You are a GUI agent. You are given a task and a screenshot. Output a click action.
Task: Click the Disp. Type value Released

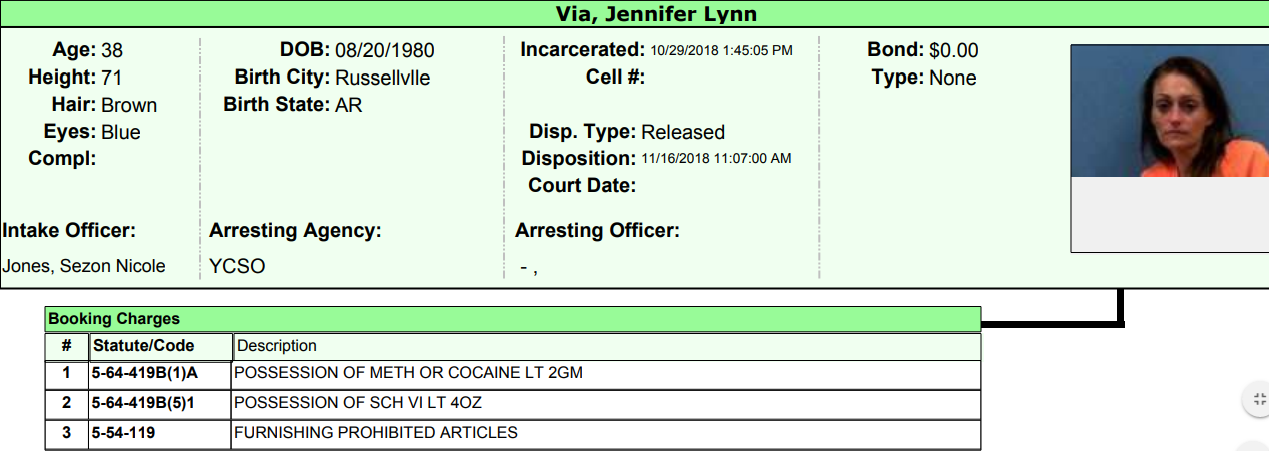[683, 132]
